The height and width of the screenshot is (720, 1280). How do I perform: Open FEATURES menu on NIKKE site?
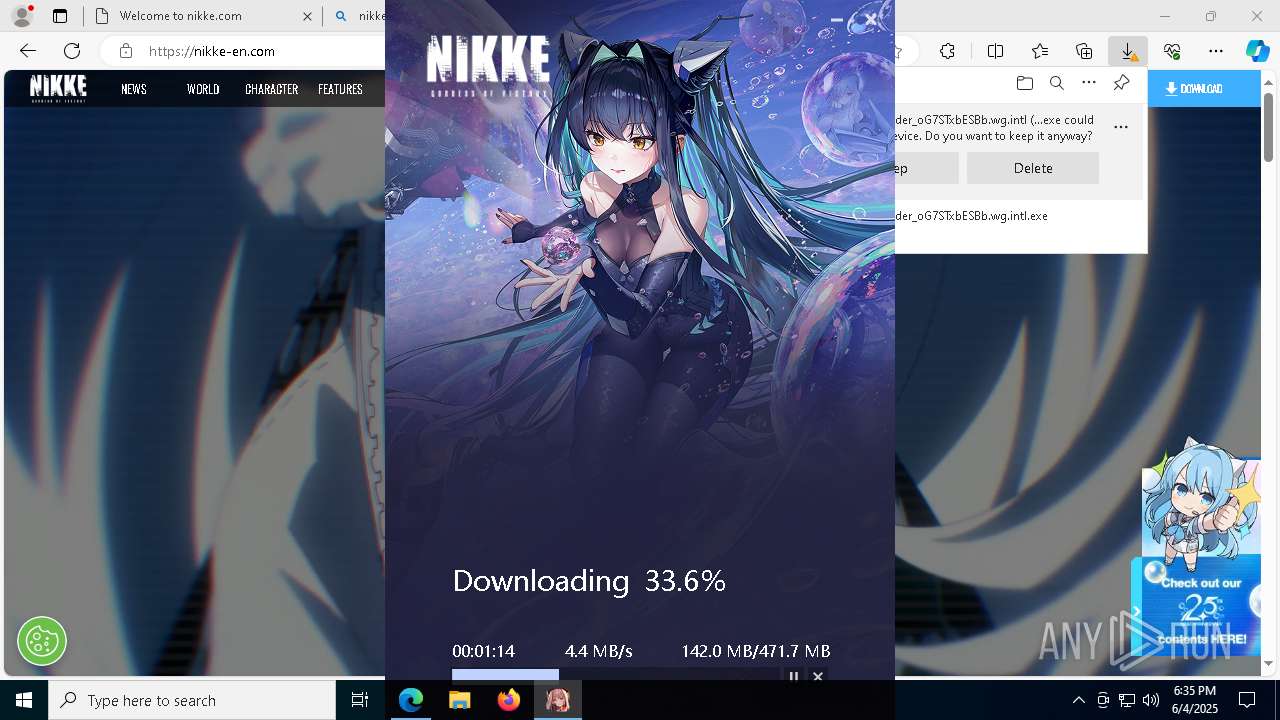click(x=340, y=89)
